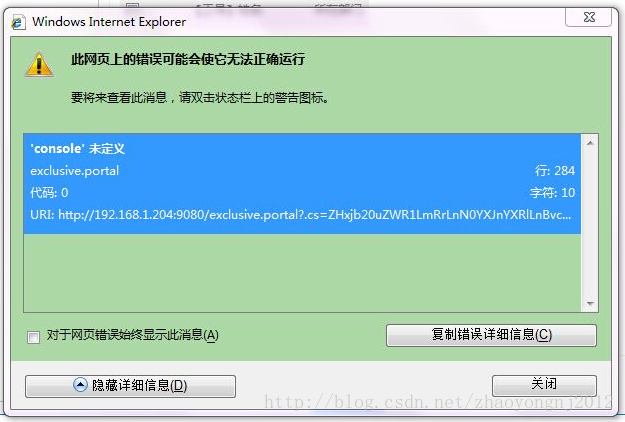Select the 'console' 未定义 error entry

302,184
